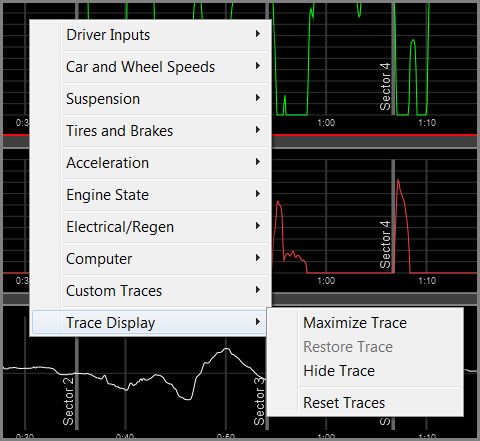Click Sector 2 marker on white trace
Viewport: 480px width, 441px height.
pyautogui.click(x=68, y=401)
